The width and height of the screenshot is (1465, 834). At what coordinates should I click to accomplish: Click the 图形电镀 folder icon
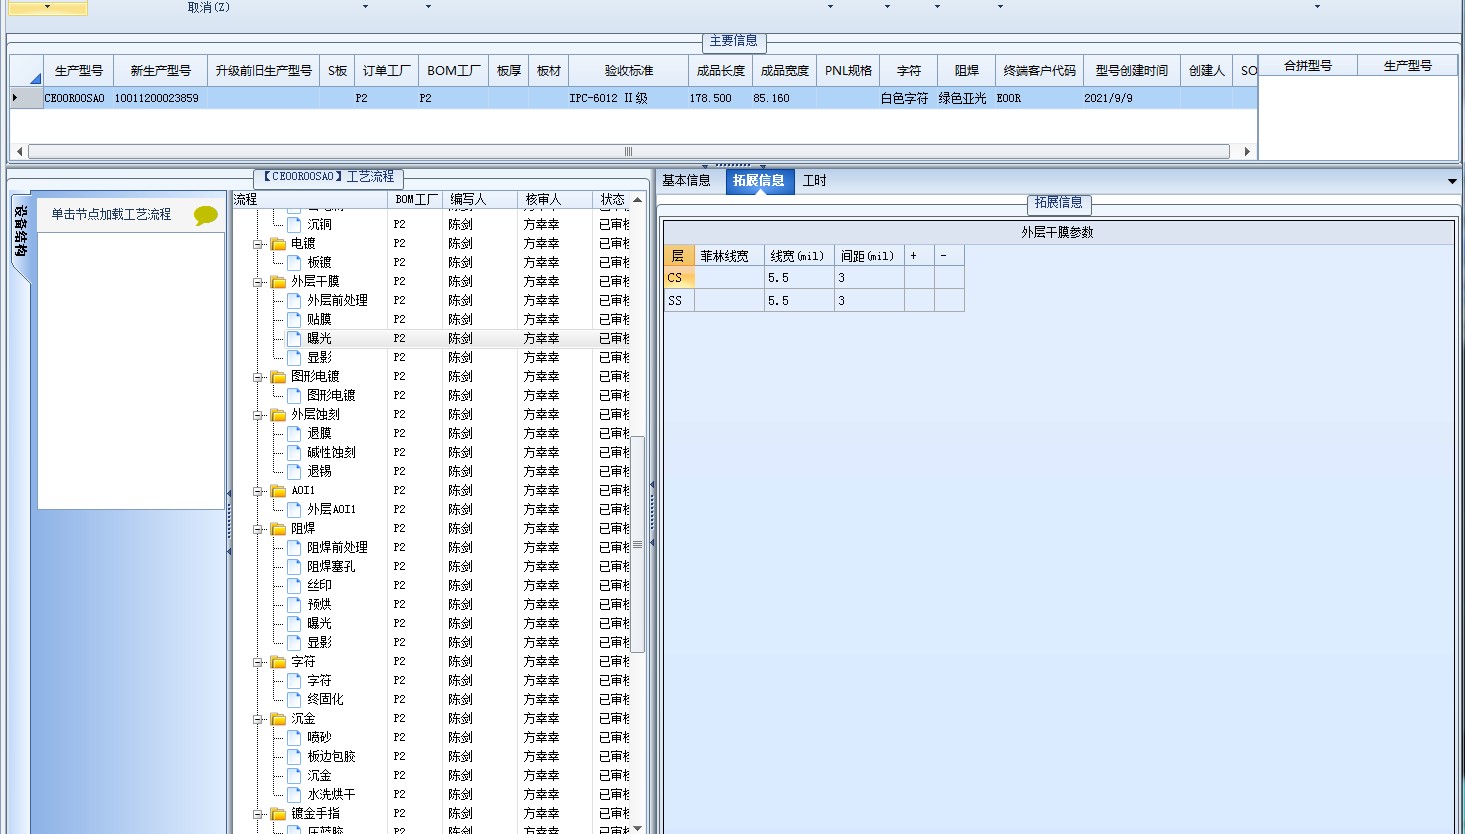tap(279, 377)
